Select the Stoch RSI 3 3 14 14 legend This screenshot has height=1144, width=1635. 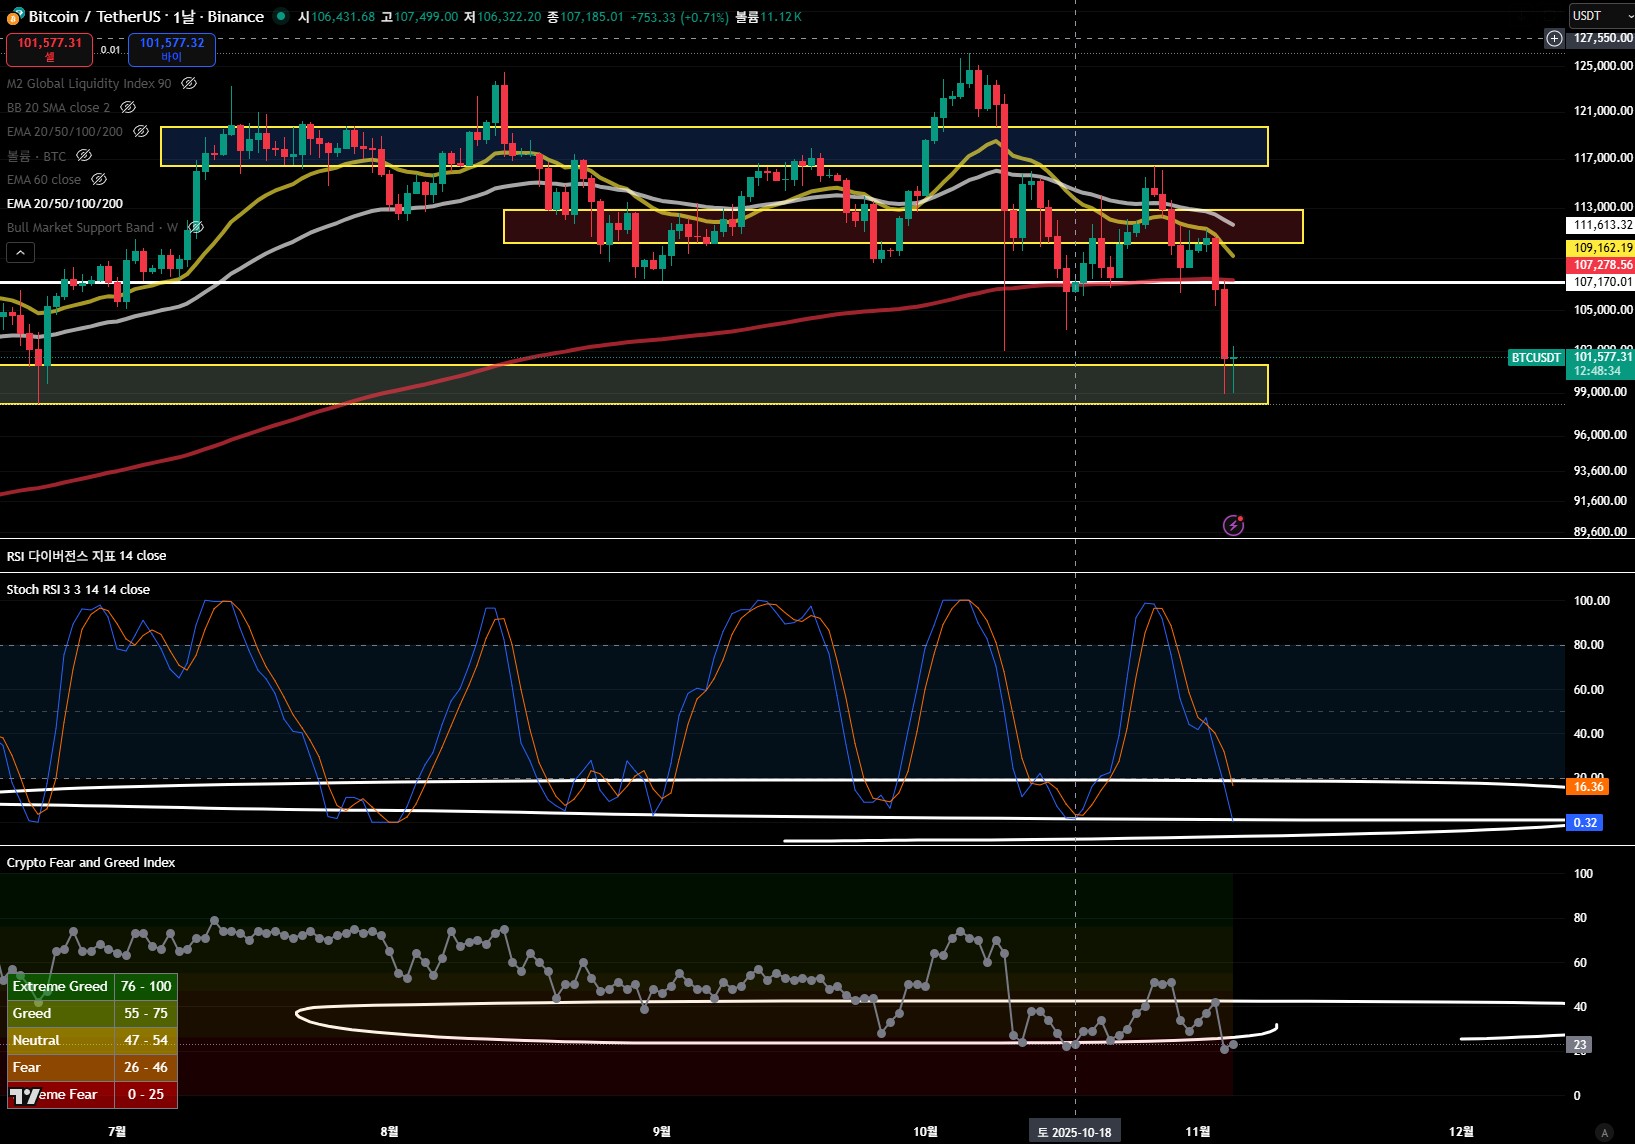coord(78,590)
